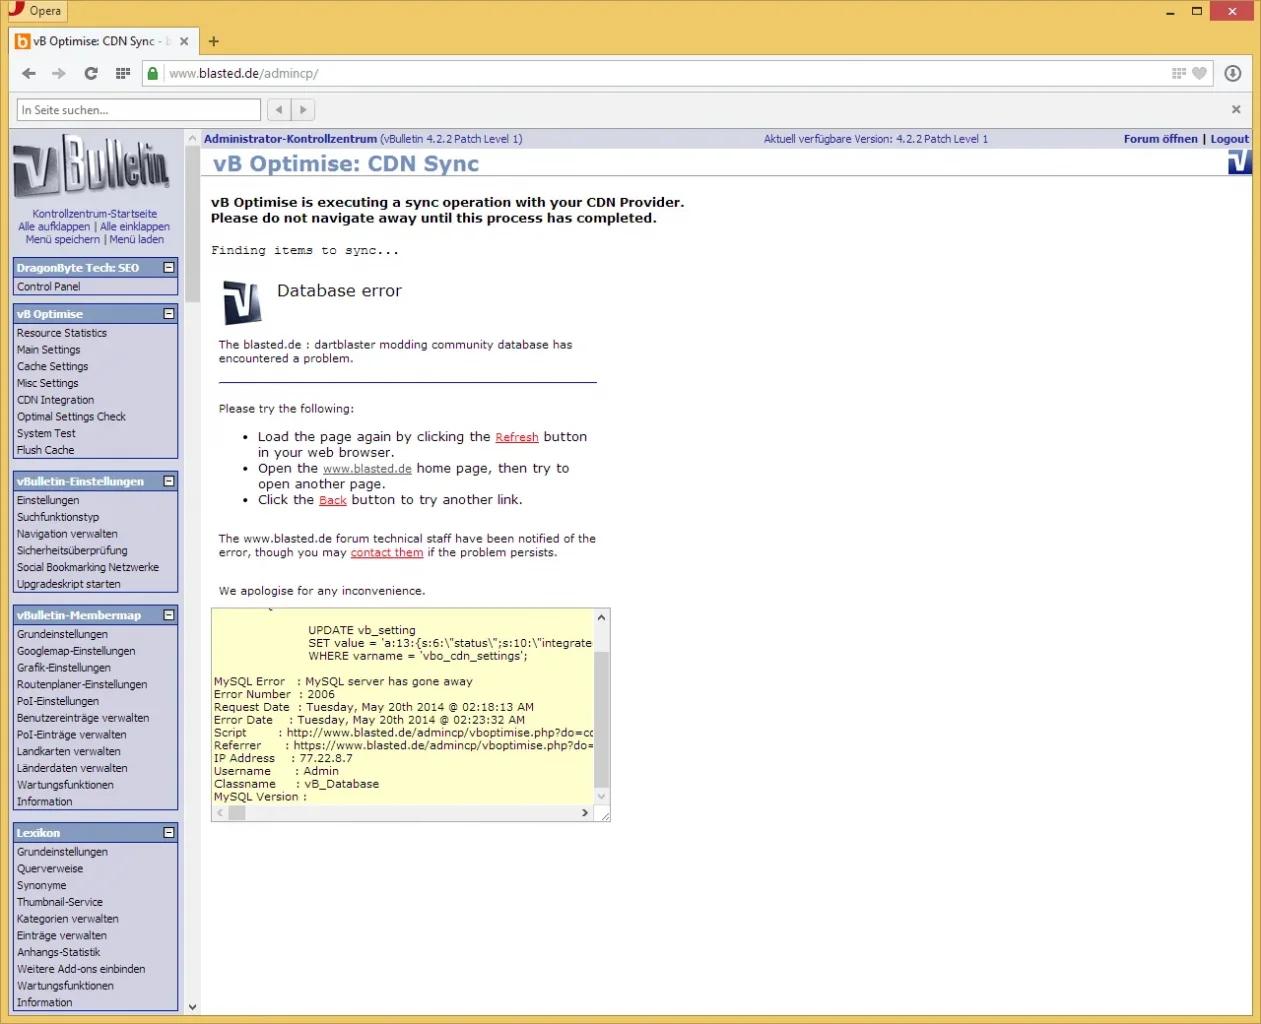Close the vB Optimise: CDN Sync tab
Viewport: 1261px width, 1024px height.
(x=184, y=41)
